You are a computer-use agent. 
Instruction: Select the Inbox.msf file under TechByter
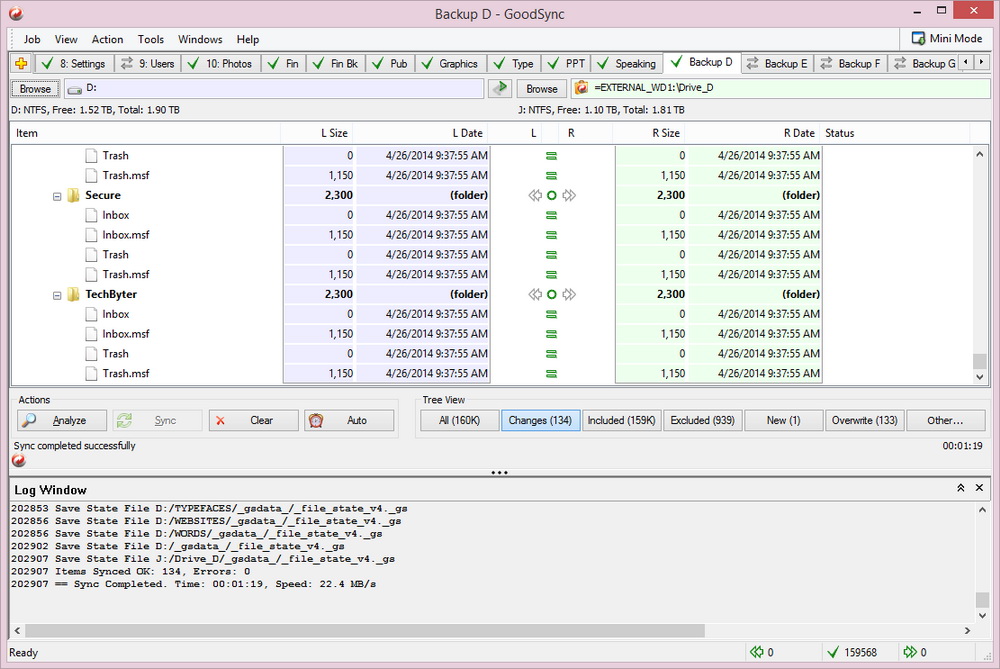click(x=126, y=334)
